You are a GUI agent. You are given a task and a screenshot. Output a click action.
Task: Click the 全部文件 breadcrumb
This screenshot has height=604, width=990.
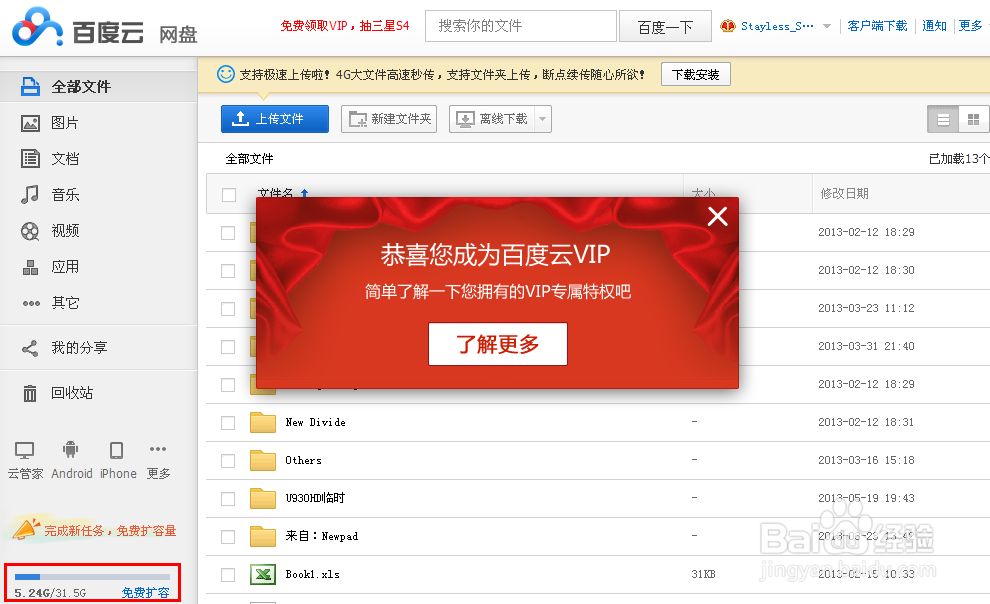[249, 159]
